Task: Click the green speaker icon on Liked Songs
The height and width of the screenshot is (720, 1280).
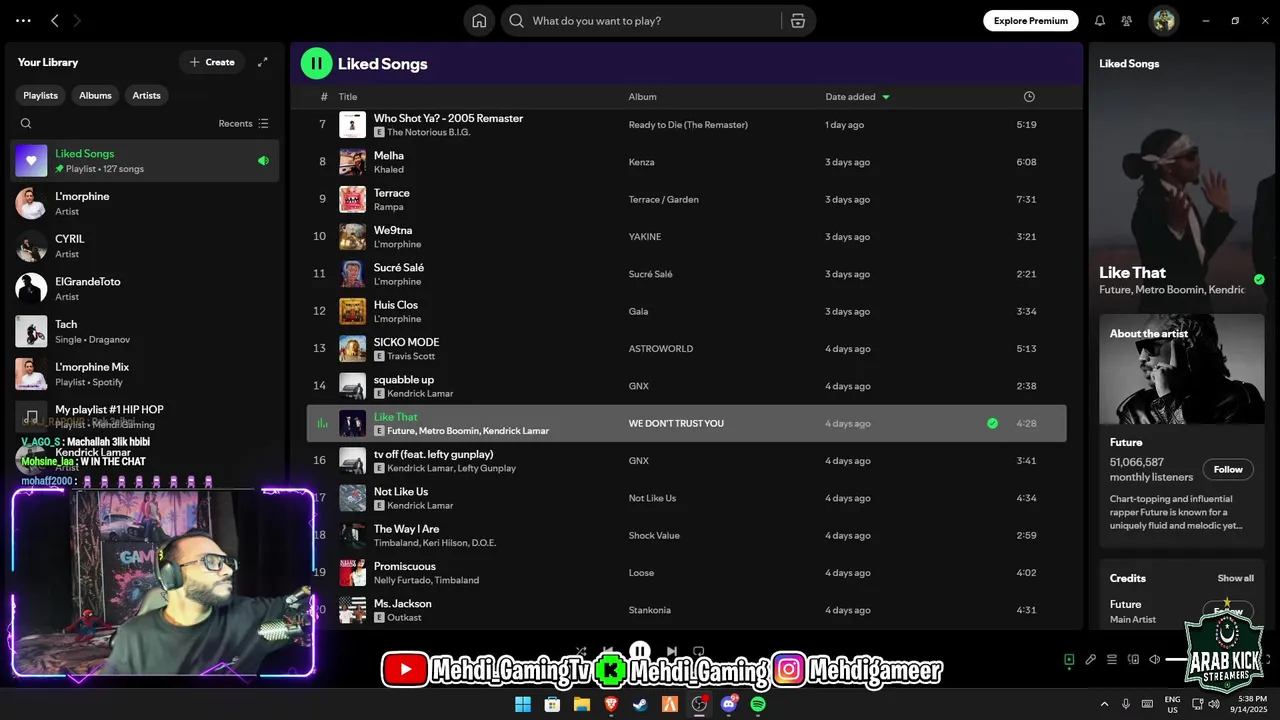Action: [x=263, y=160]
